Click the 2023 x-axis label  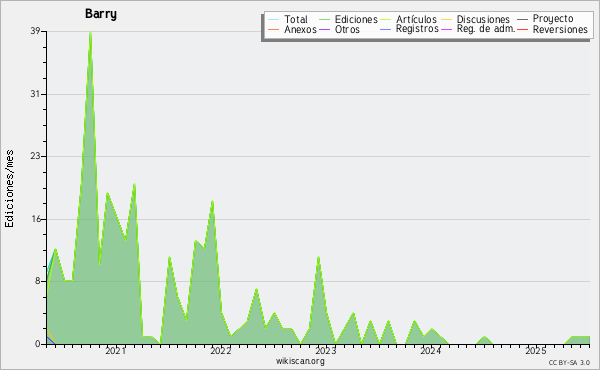[x=326, y=350]
